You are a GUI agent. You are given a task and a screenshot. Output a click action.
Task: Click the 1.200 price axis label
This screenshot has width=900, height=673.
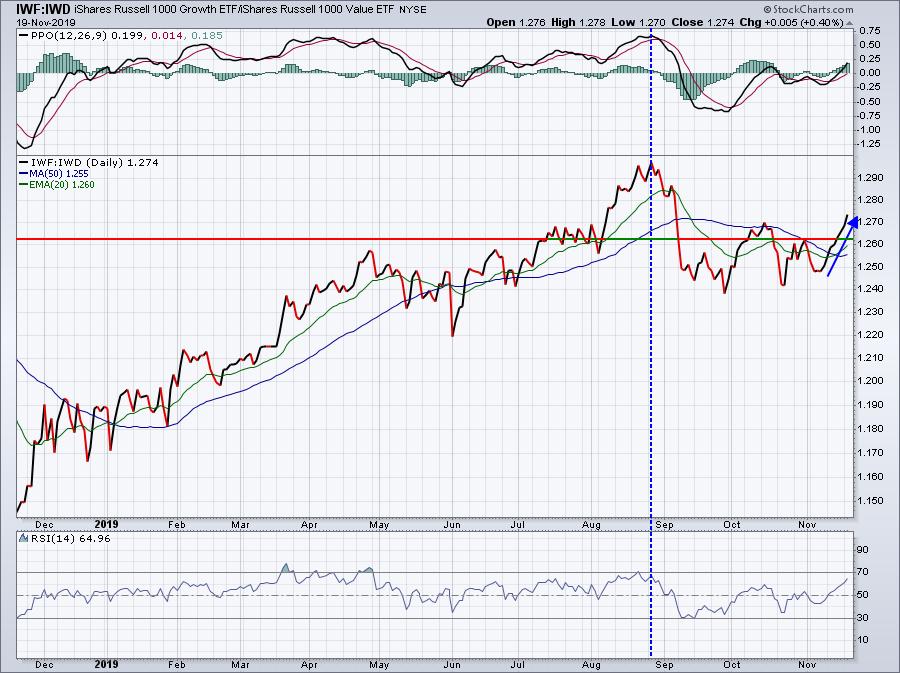(870, 380)
